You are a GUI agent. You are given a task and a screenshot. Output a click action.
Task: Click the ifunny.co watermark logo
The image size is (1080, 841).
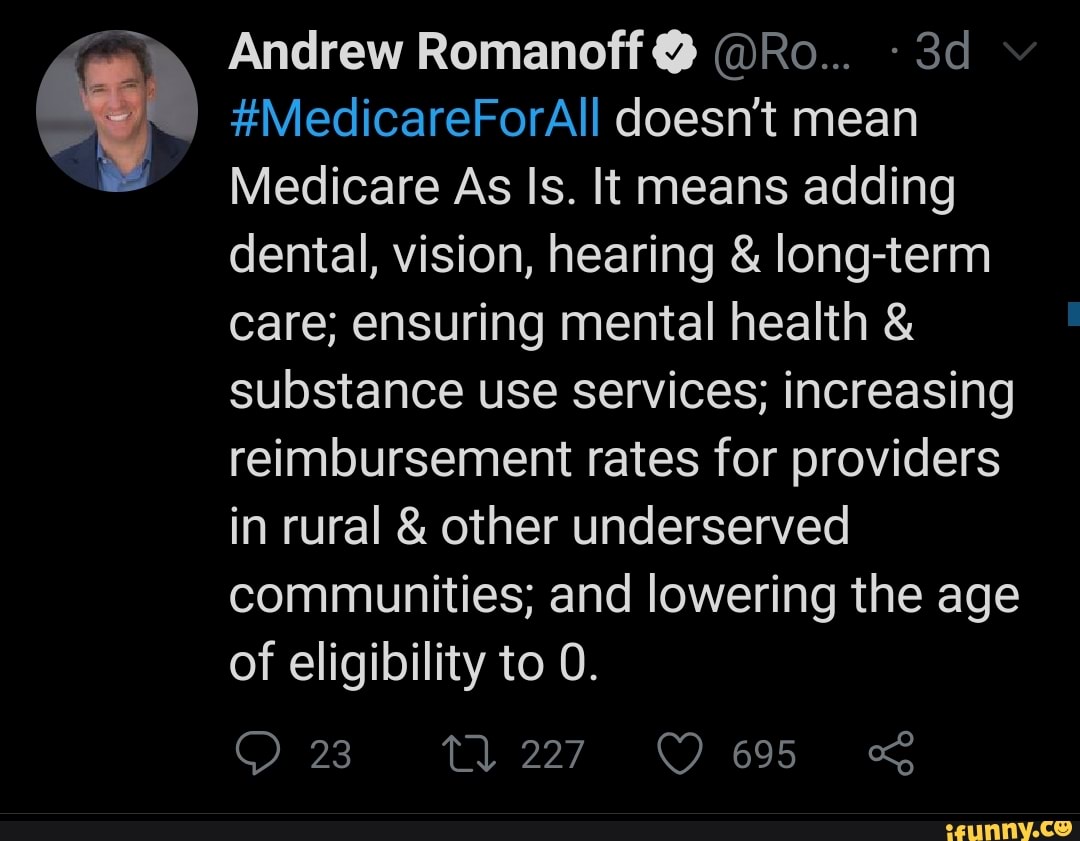coord(1010,829)
